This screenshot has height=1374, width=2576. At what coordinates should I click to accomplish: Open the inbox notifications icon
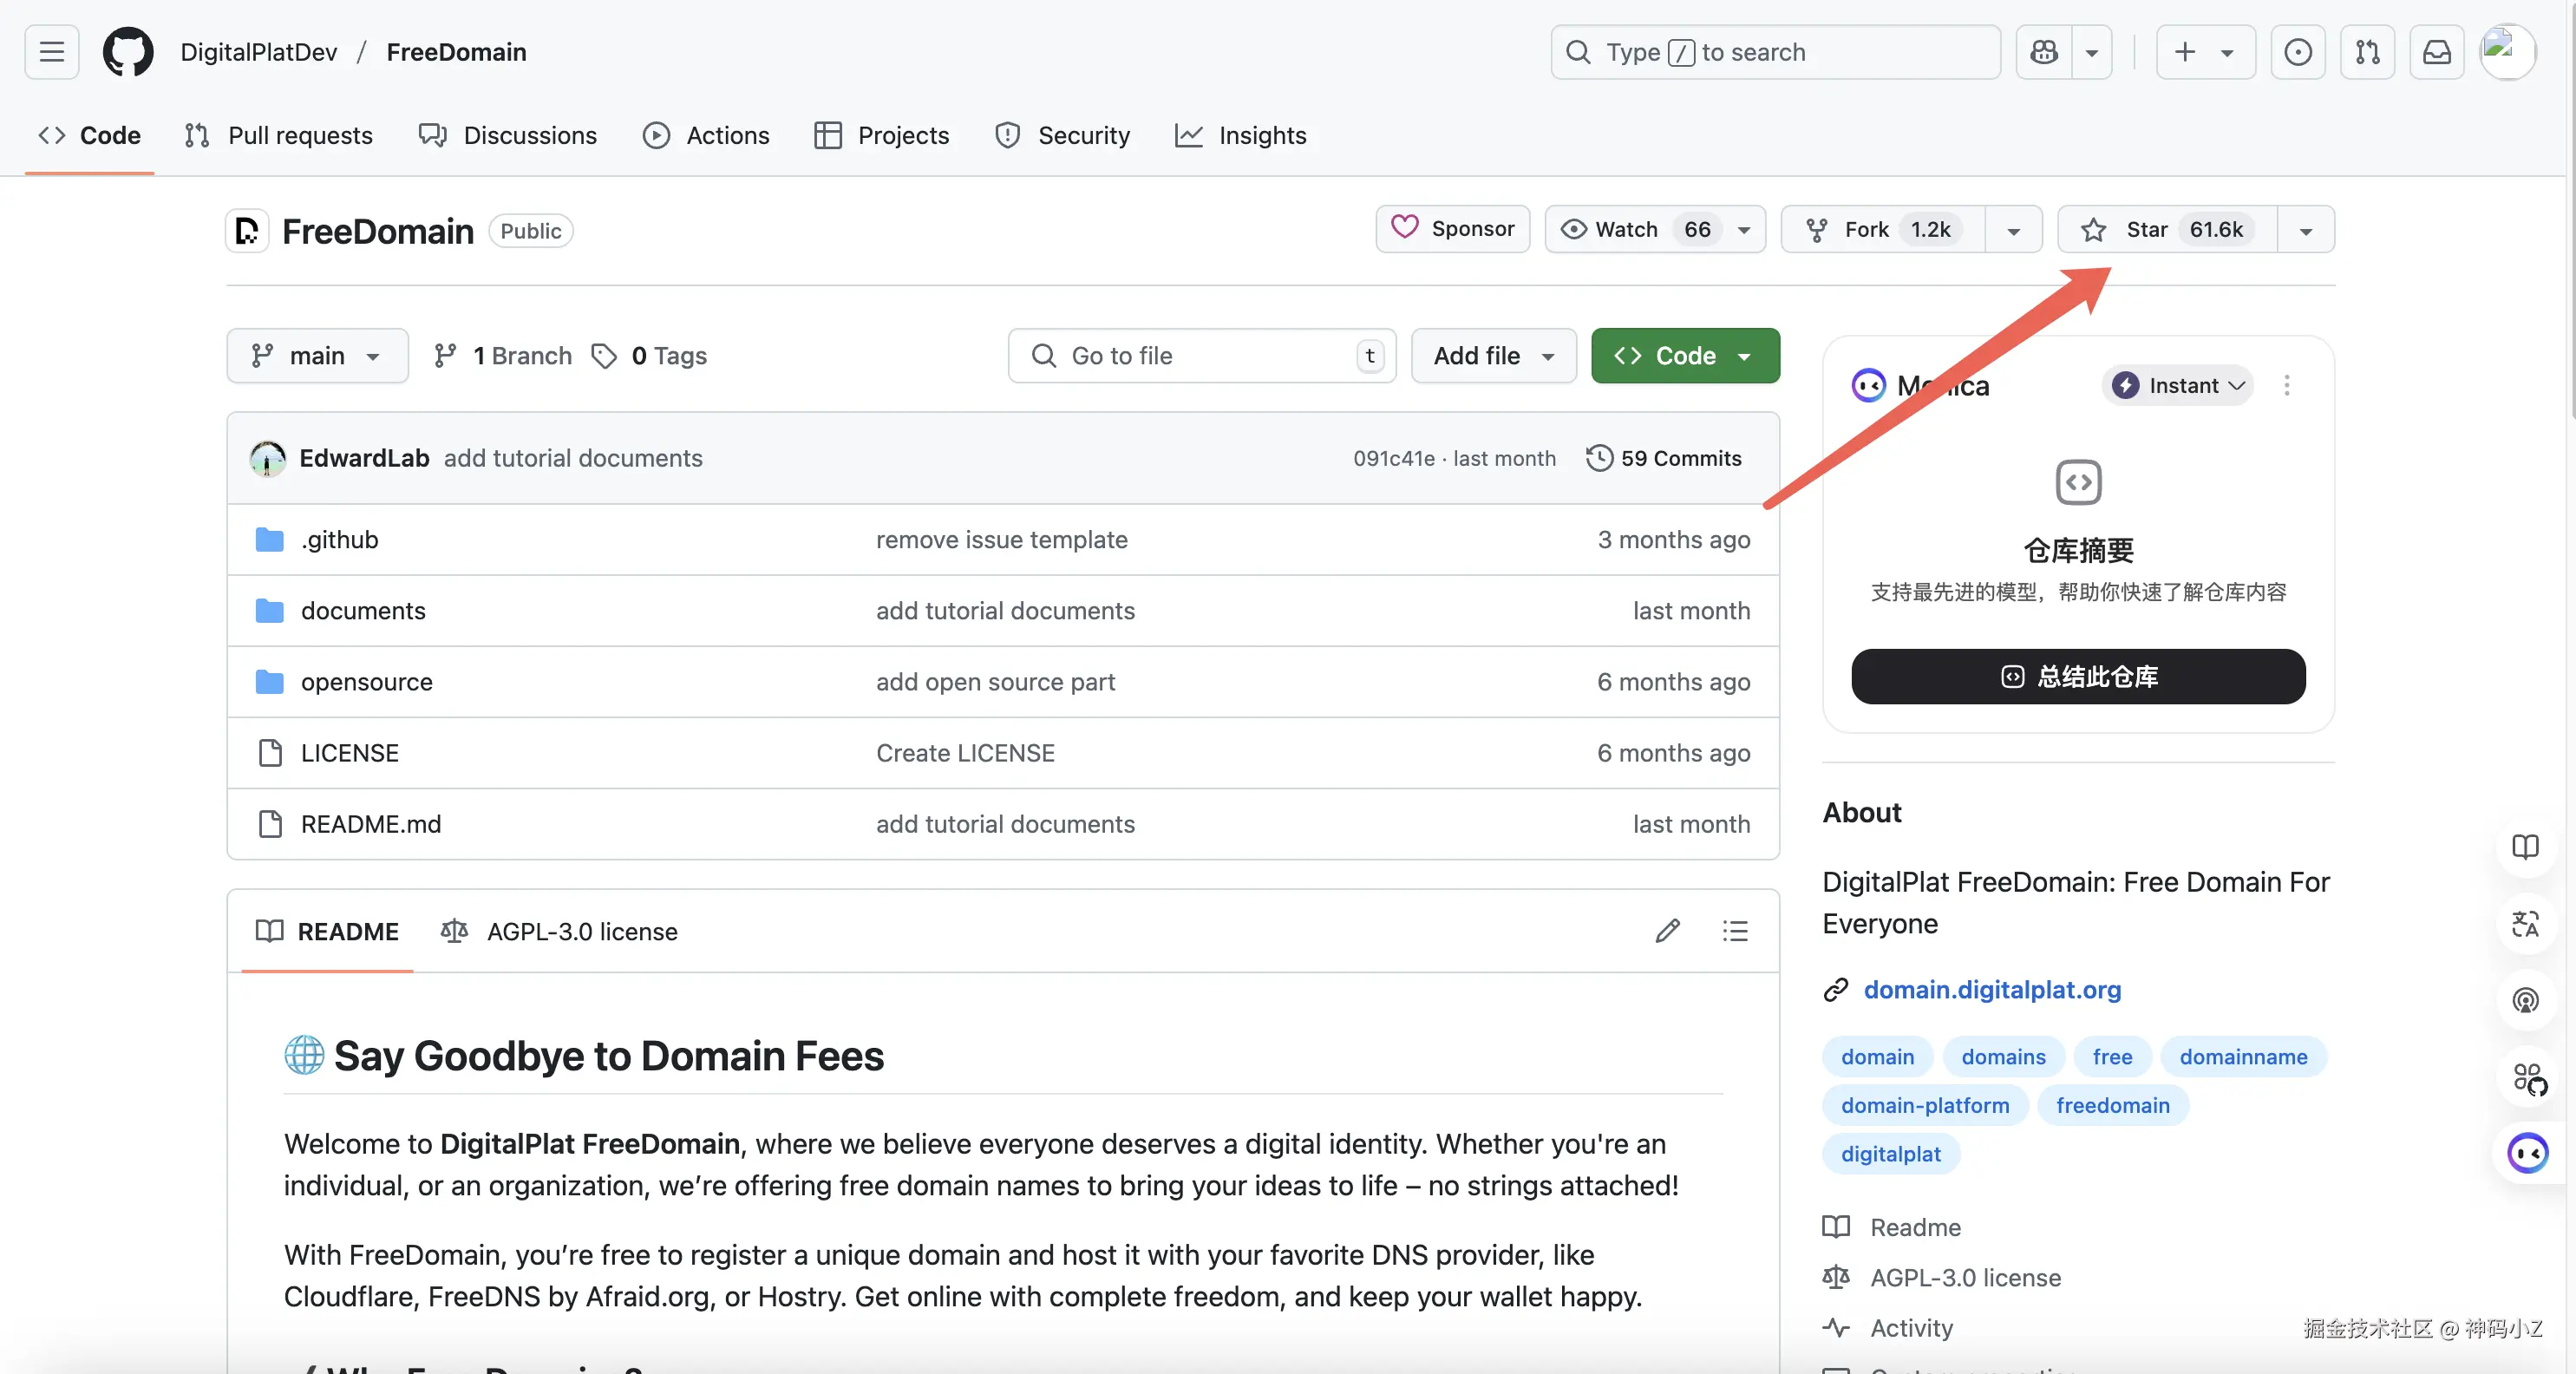2436,52
